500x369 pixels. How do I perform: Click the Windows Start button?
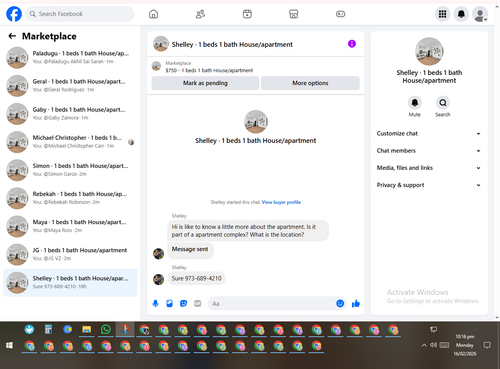[9, 345]
